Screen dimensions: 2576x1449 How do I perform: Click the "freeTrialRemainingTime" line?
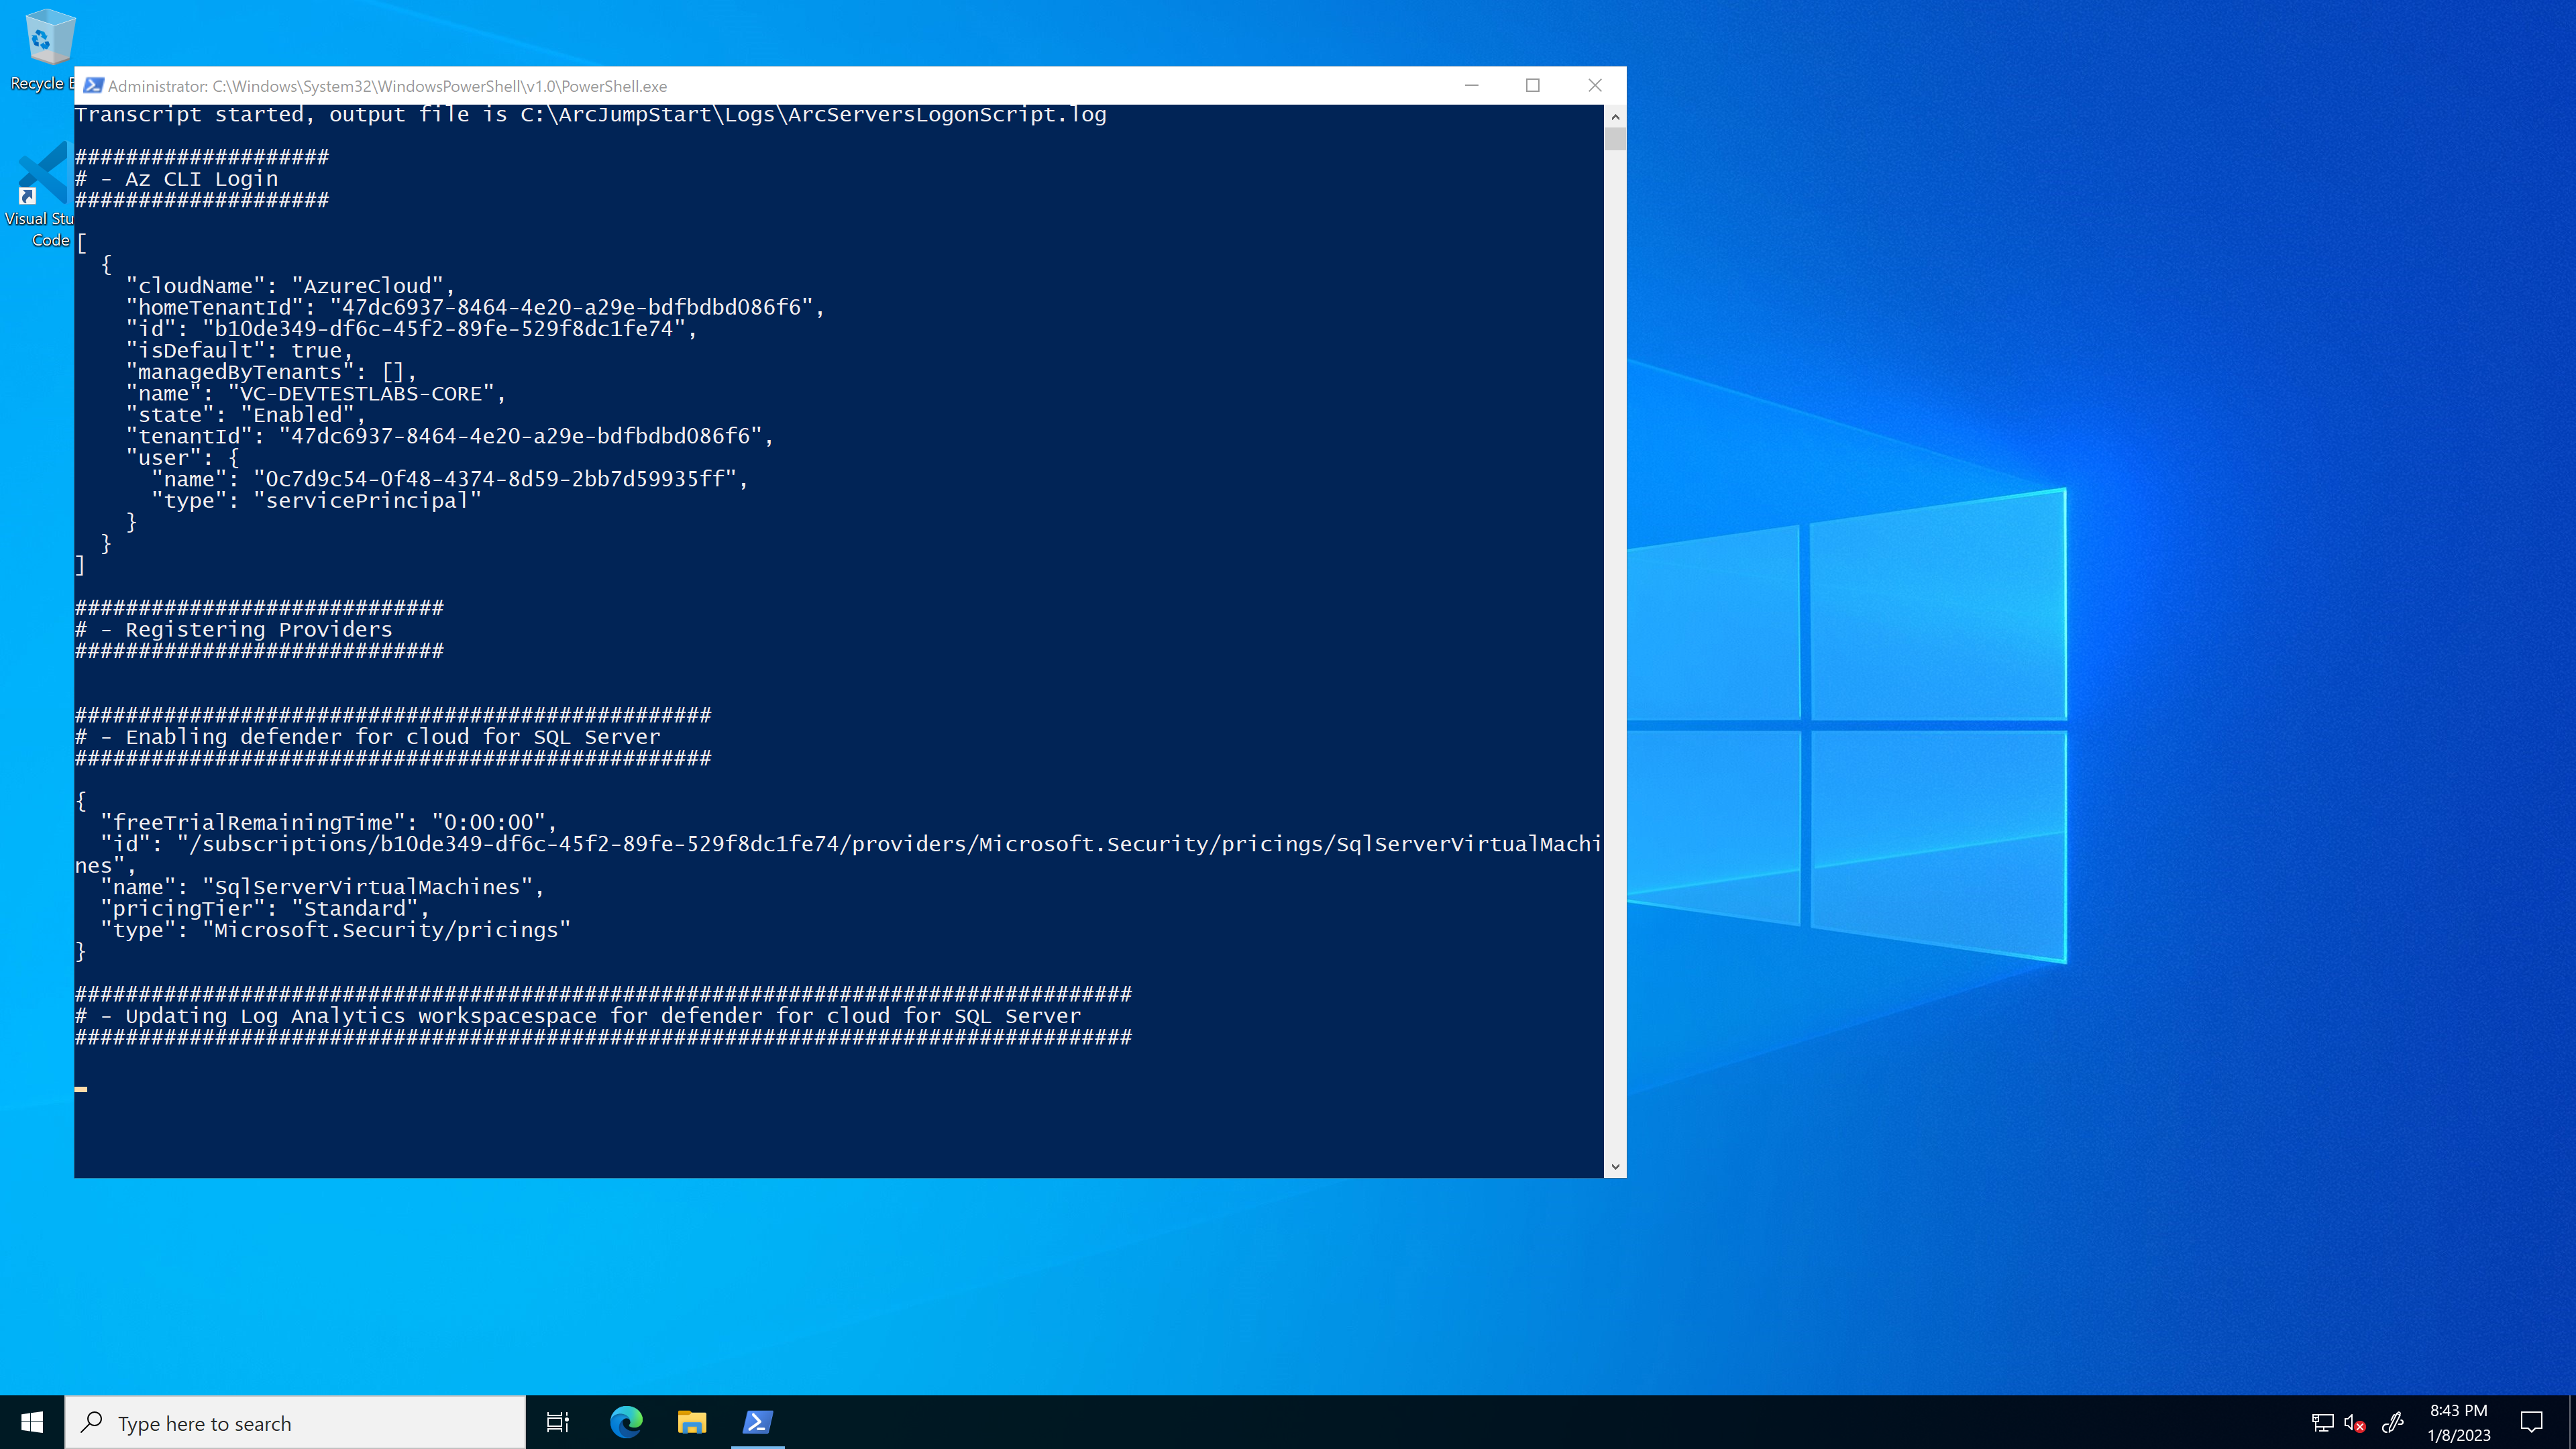[329, 823]
